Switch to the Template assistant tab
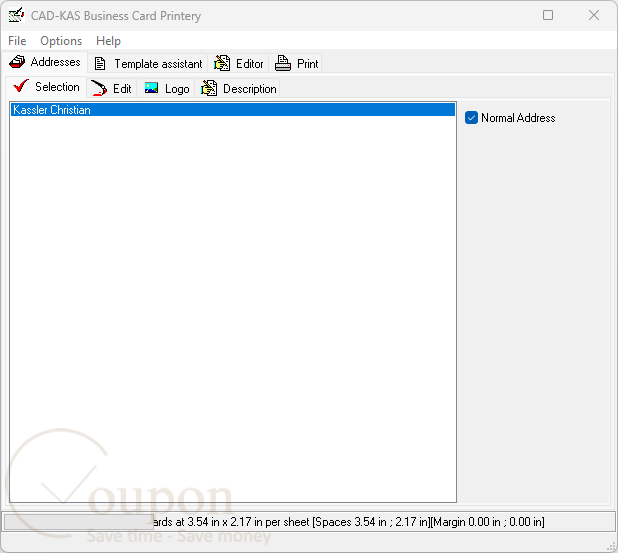 coord(148,63)
